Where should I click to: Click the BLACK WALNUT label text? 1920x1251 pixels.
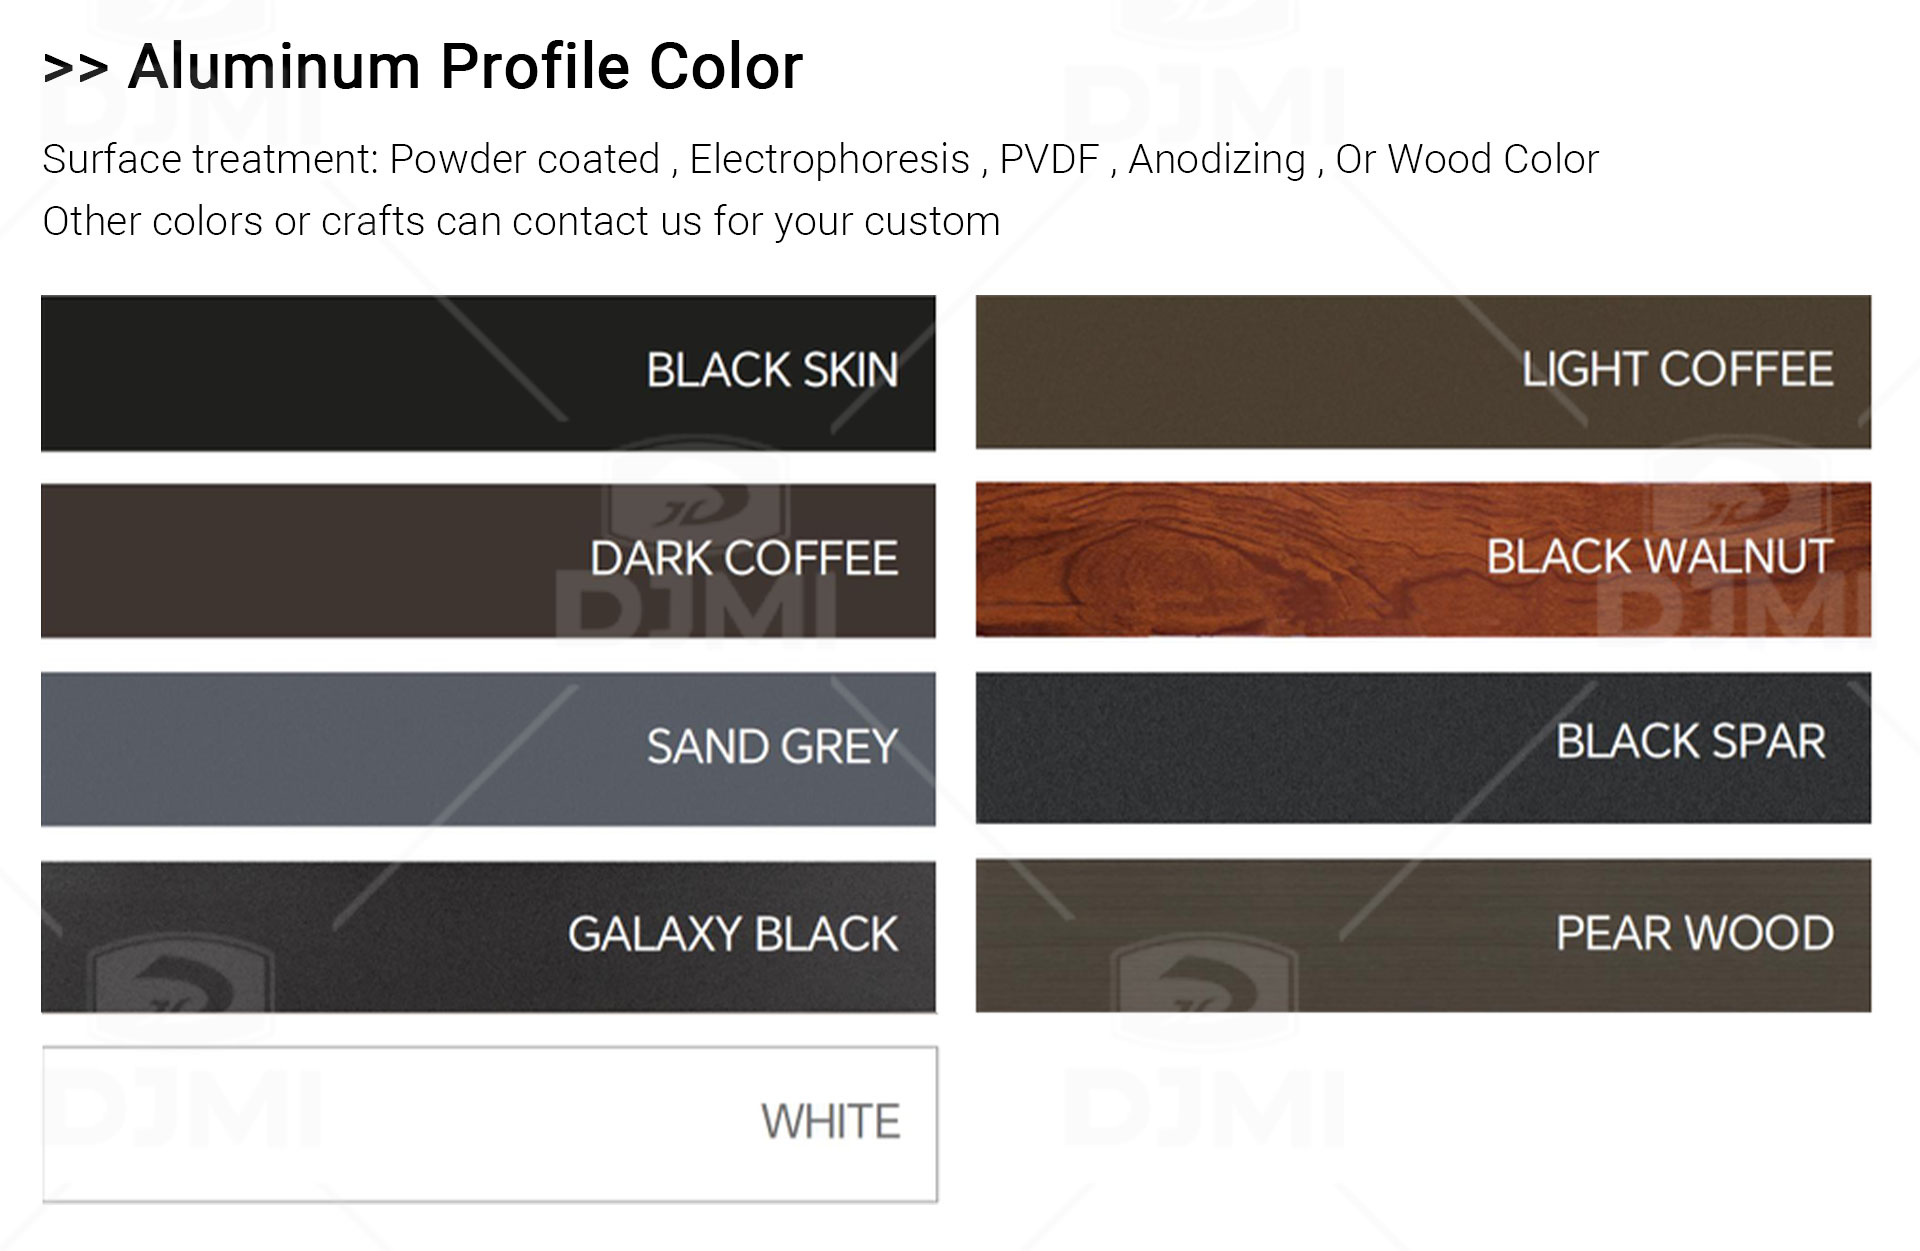pyautogui.click(x=1659, y=557)
